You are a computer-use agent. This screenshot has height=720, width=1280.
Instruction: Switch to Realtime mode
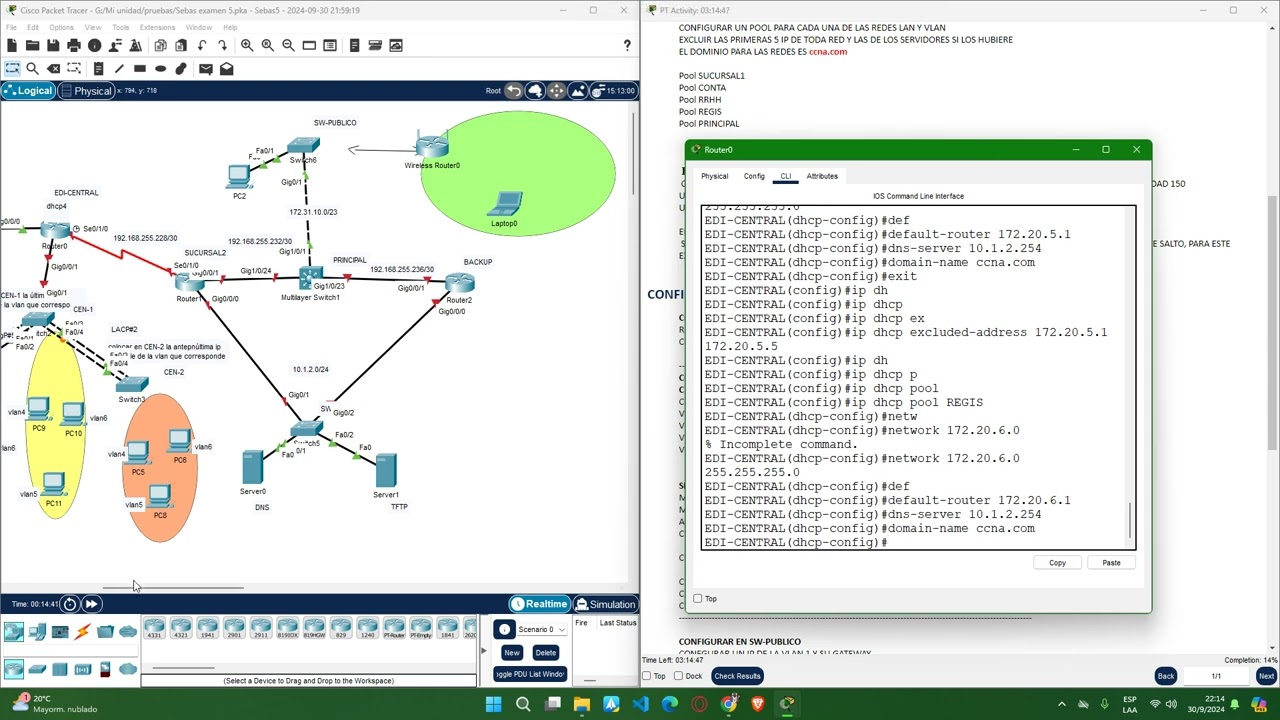tap(539, 604)
